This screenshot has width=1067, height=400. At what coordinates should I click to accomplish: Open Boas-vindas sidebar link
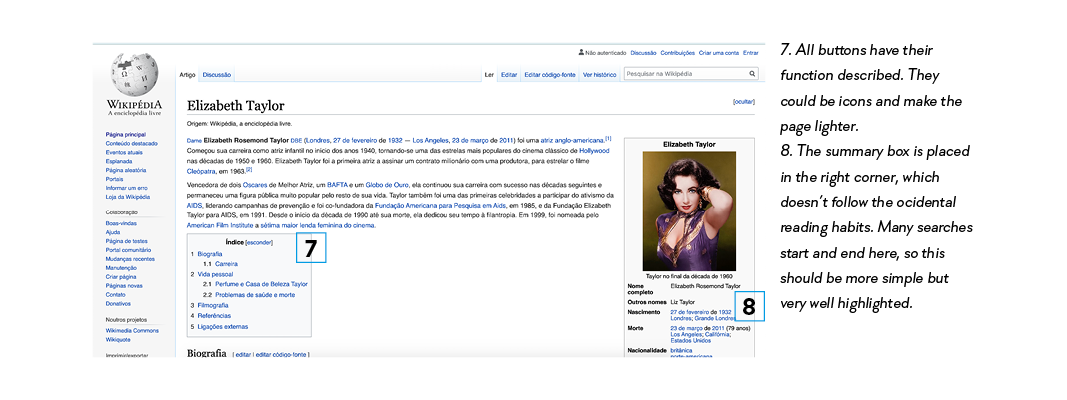coord(121,223)
